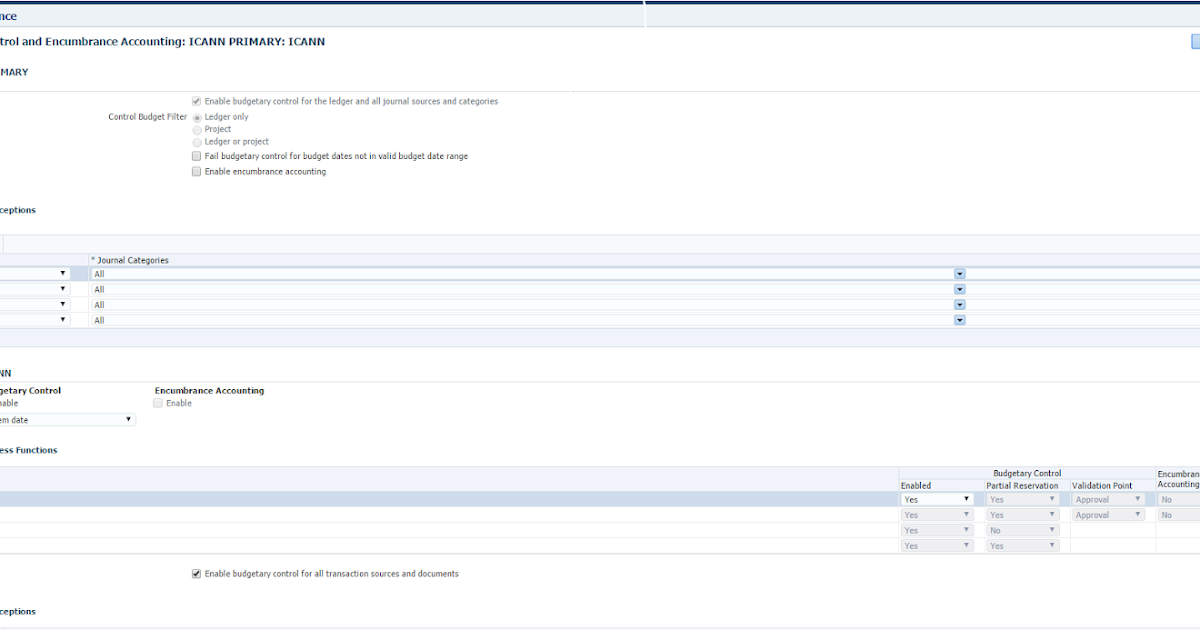
Task: Open the first Journal Categories All dropdown
Action: pos(959,273)
